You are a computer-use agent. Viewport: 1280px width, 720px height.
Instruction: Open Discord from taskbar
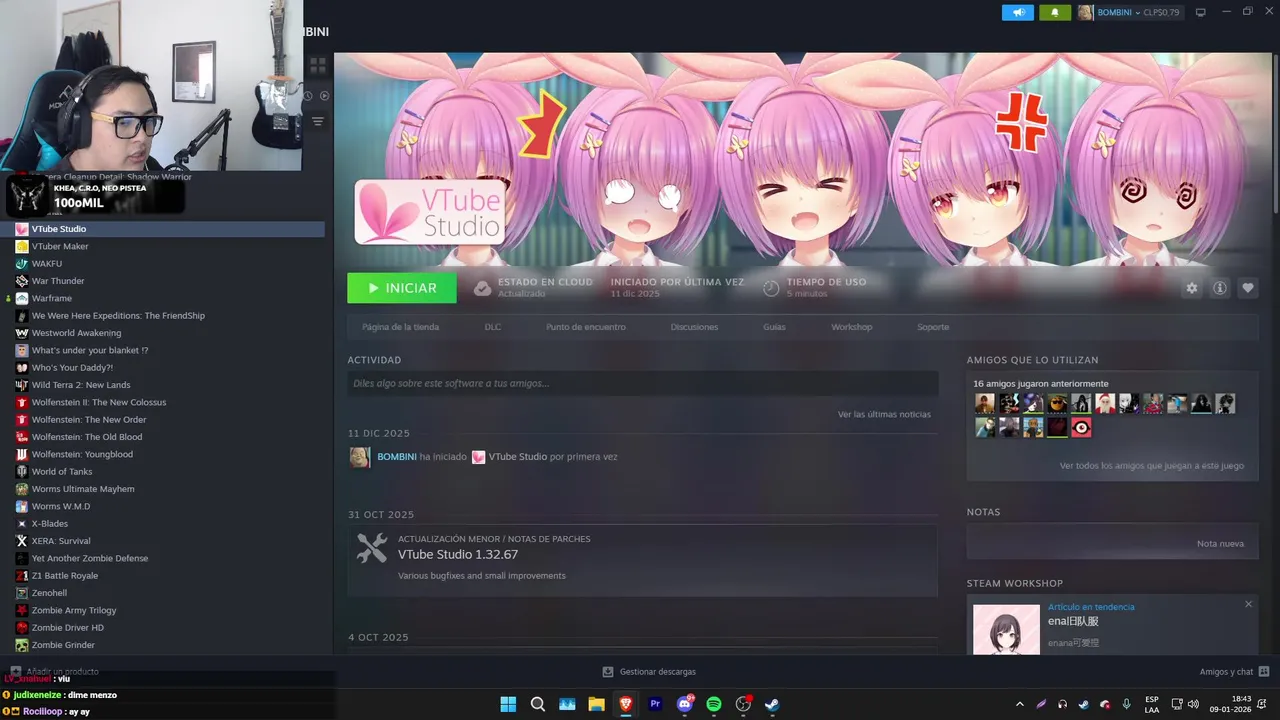(x=685, y=704)
